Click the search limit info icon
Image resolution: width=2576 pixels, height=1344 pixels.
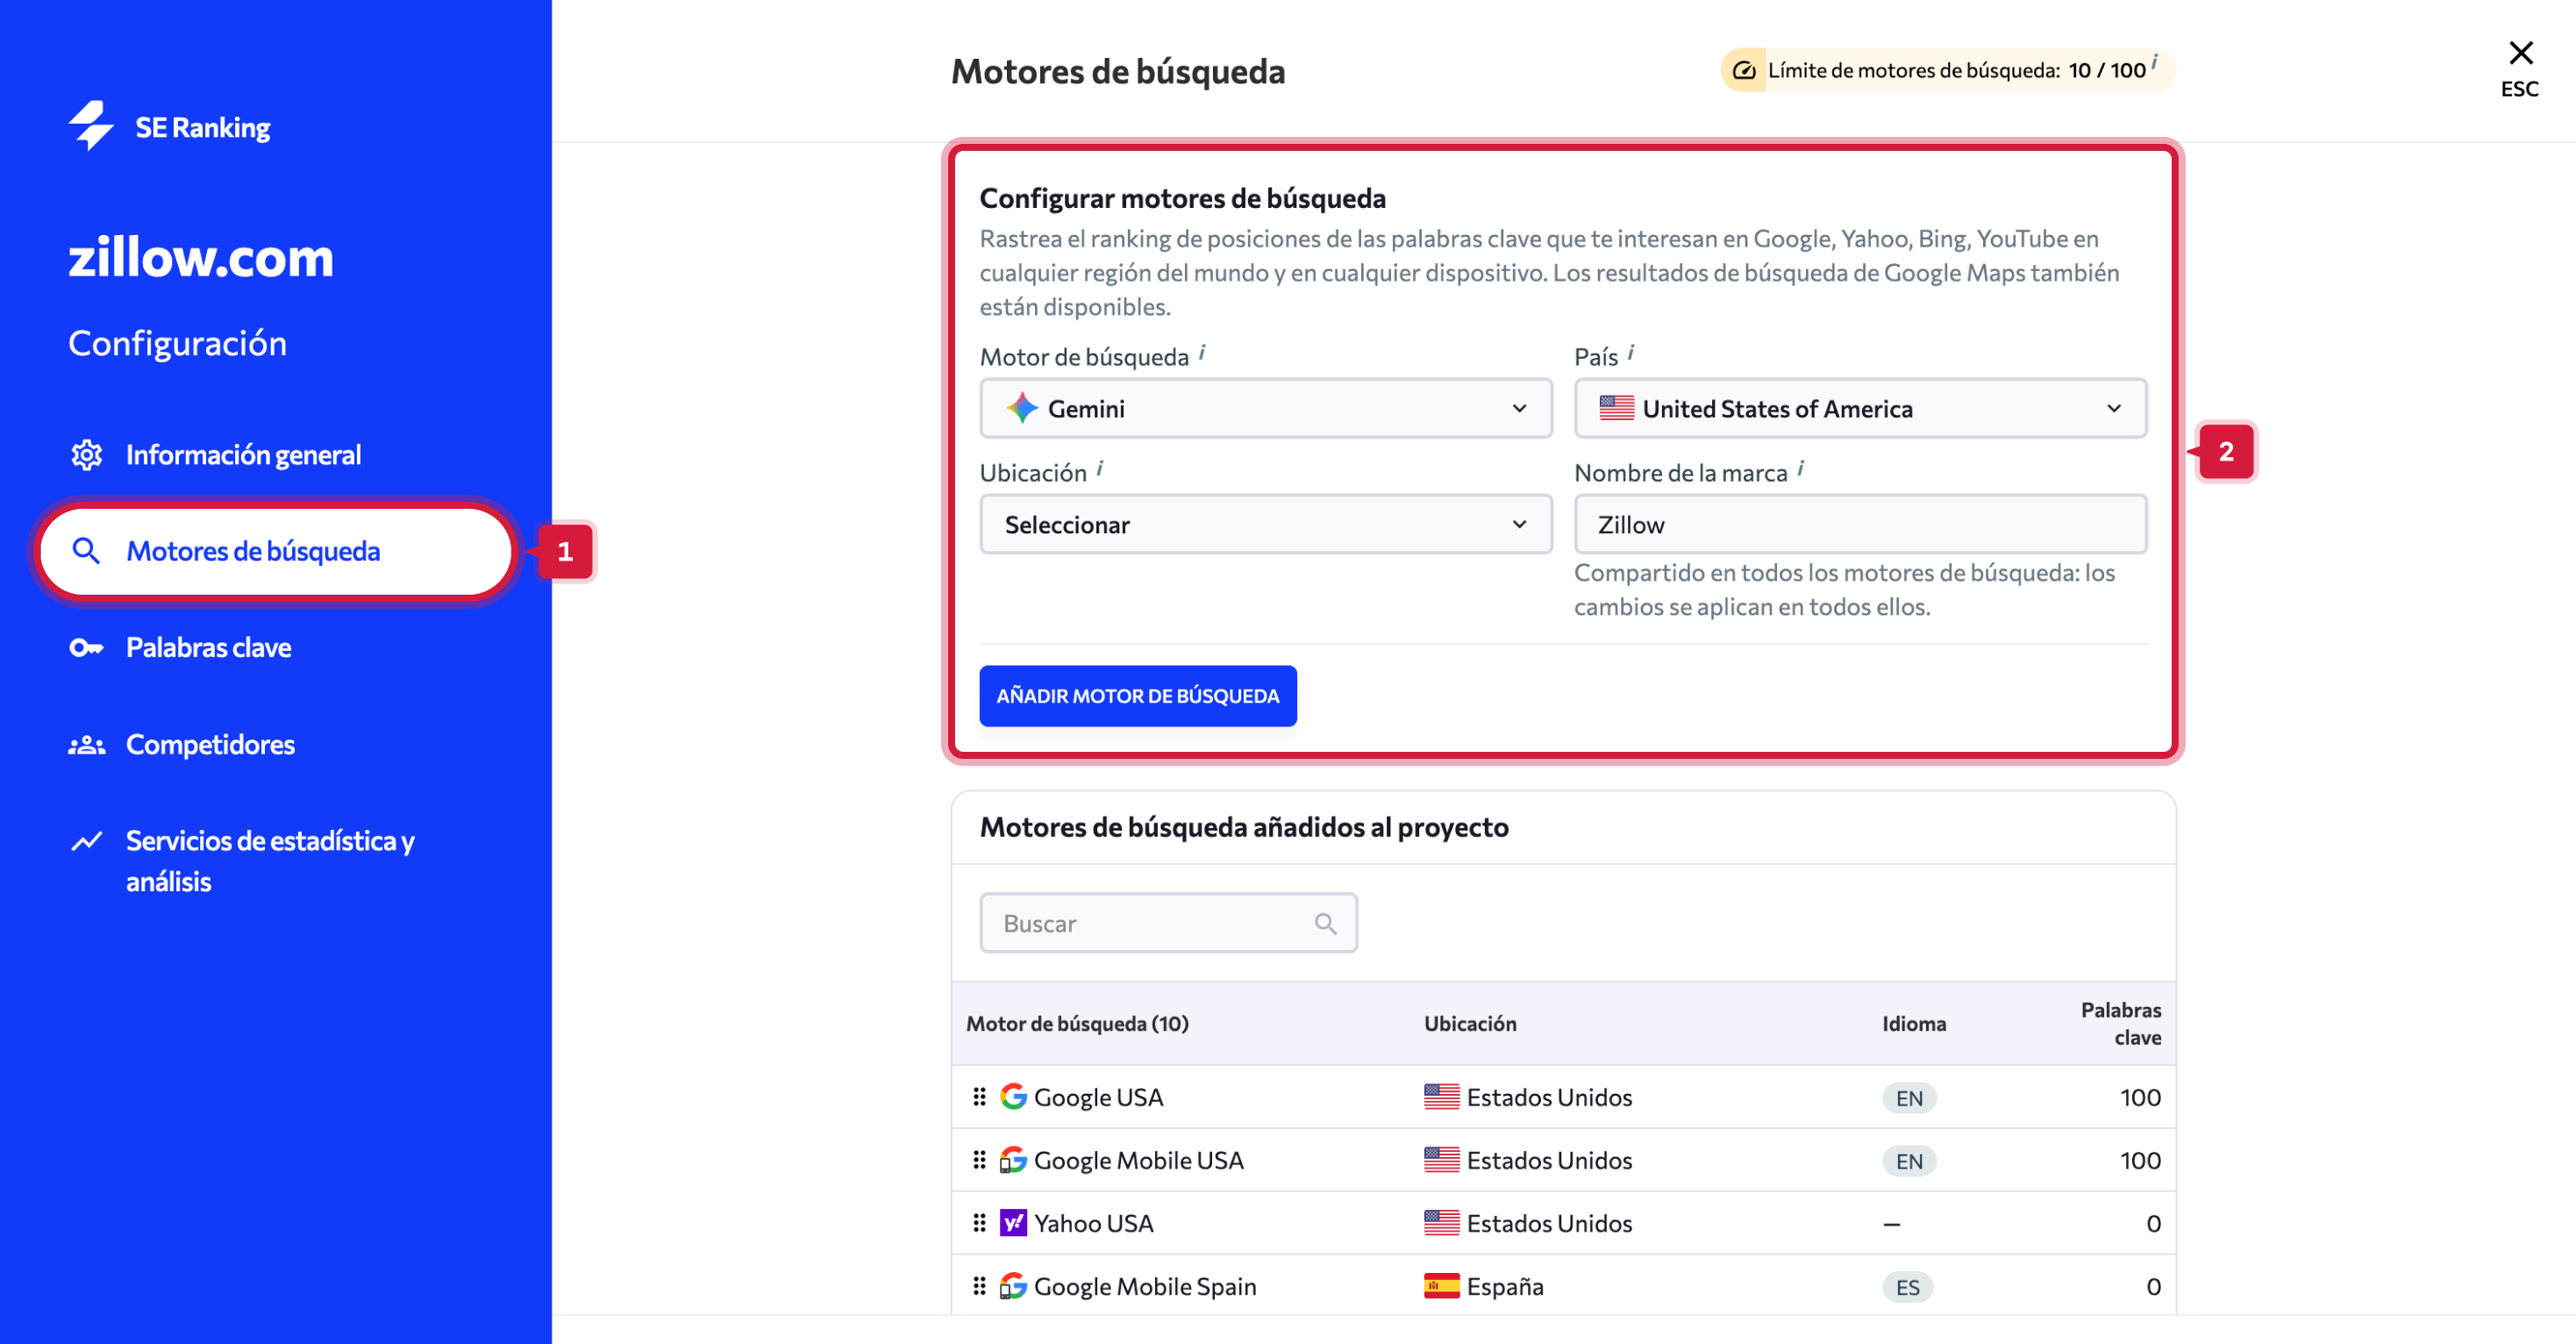[2154, 62]
